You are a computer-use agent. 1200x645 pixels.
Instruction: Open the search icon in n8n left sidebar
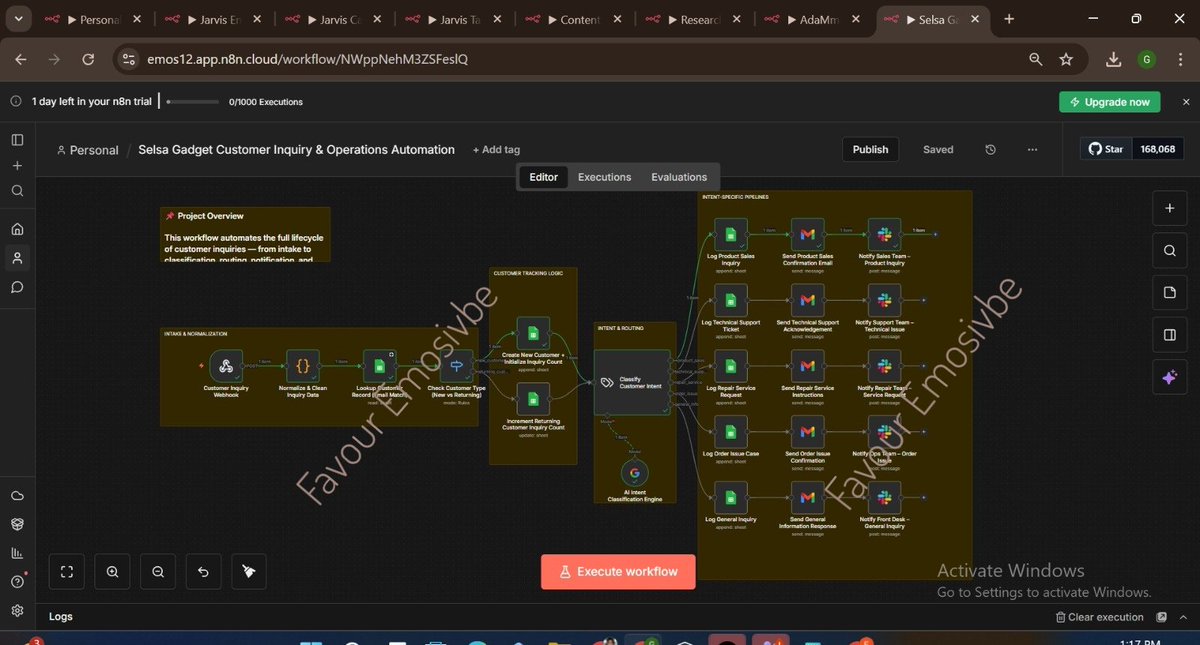click(17, 190)
